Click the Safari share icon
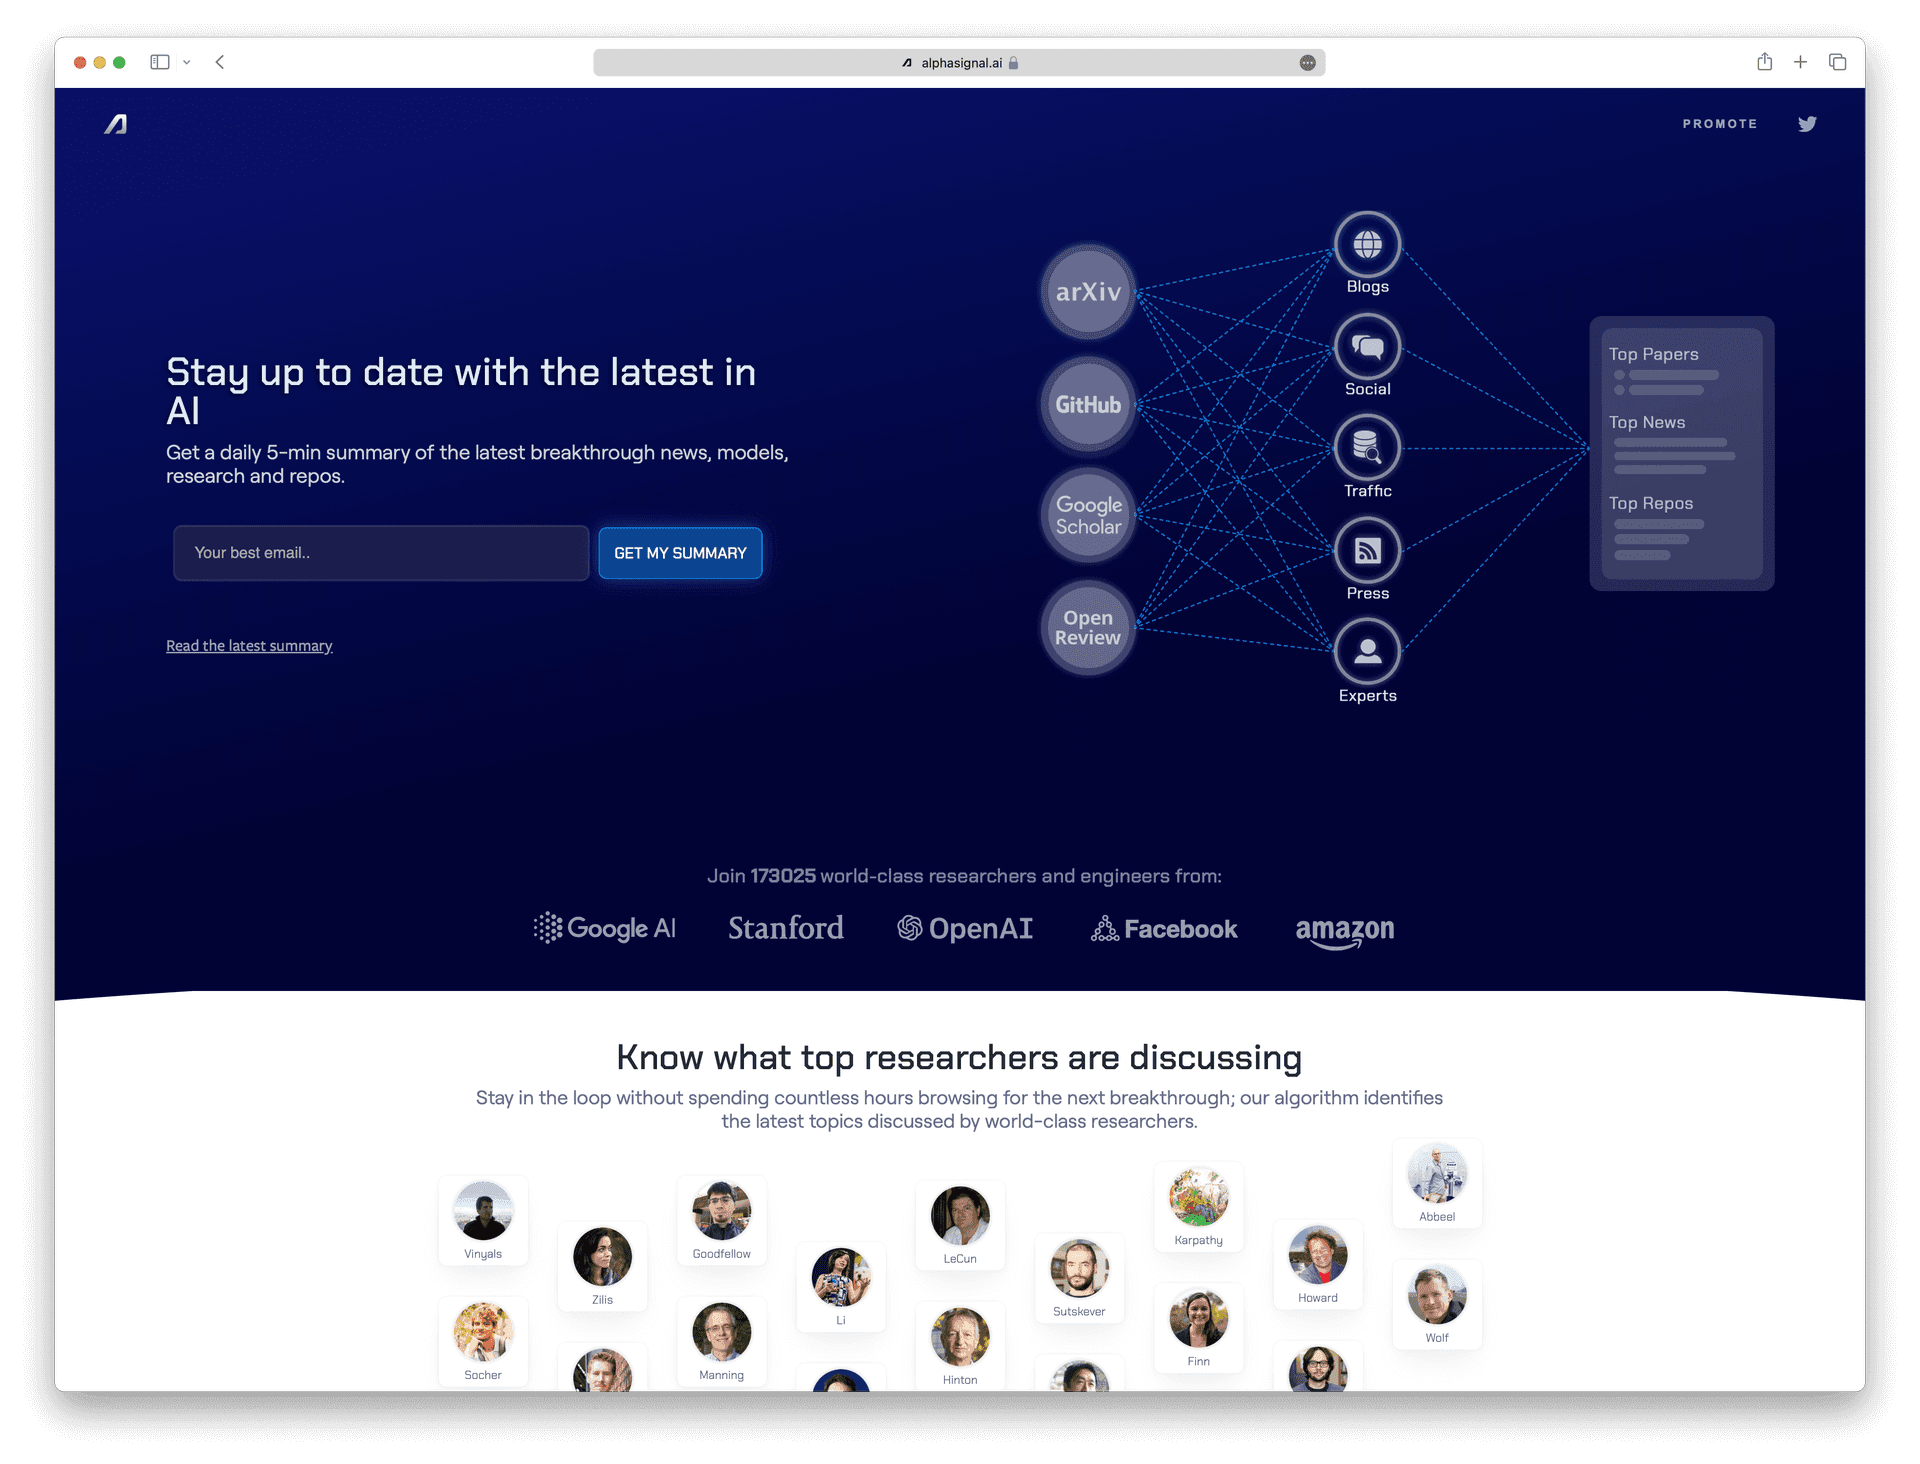 (1765, 62)
